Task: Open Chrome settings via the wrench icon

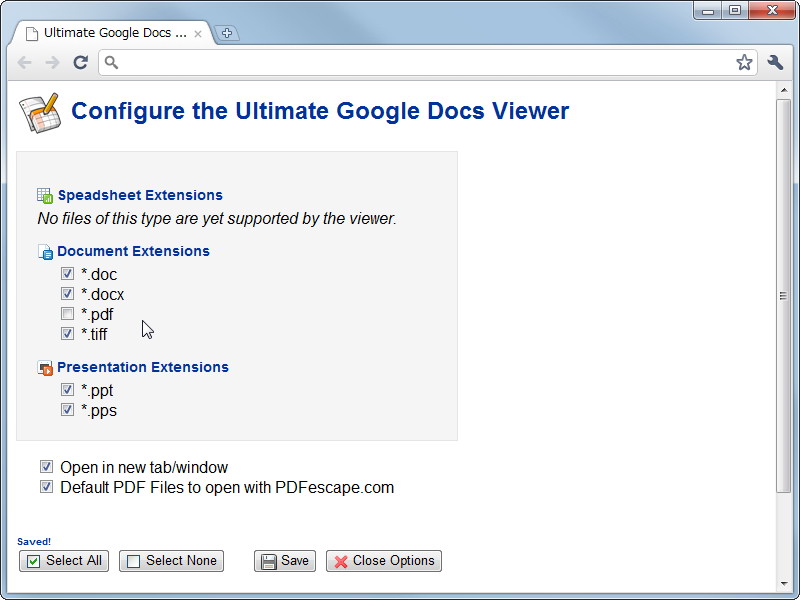Action: tap(776, 62)
